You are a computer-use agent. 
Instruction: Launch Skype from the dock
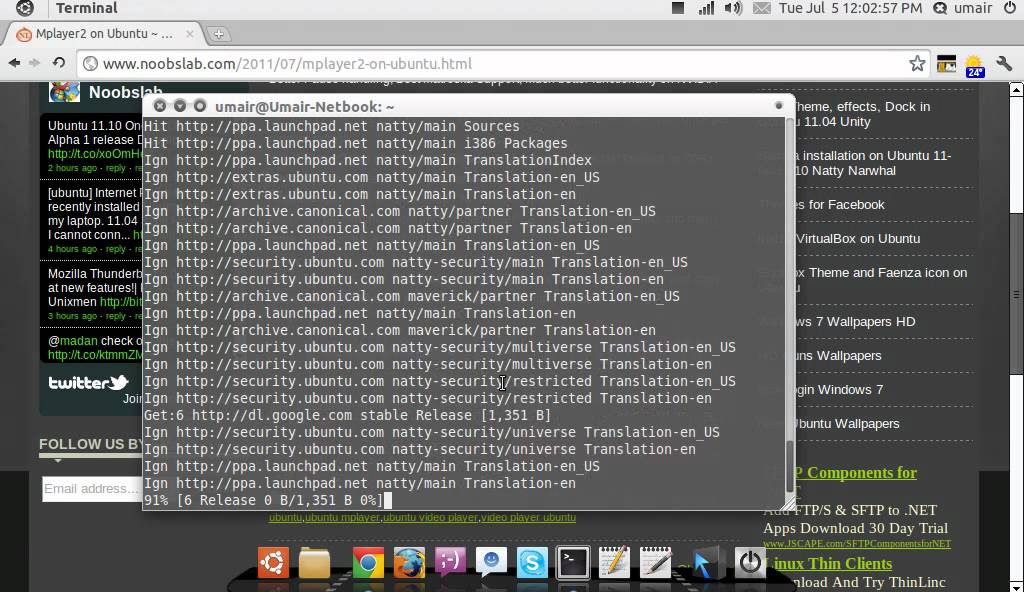click(x=532, y=563)
